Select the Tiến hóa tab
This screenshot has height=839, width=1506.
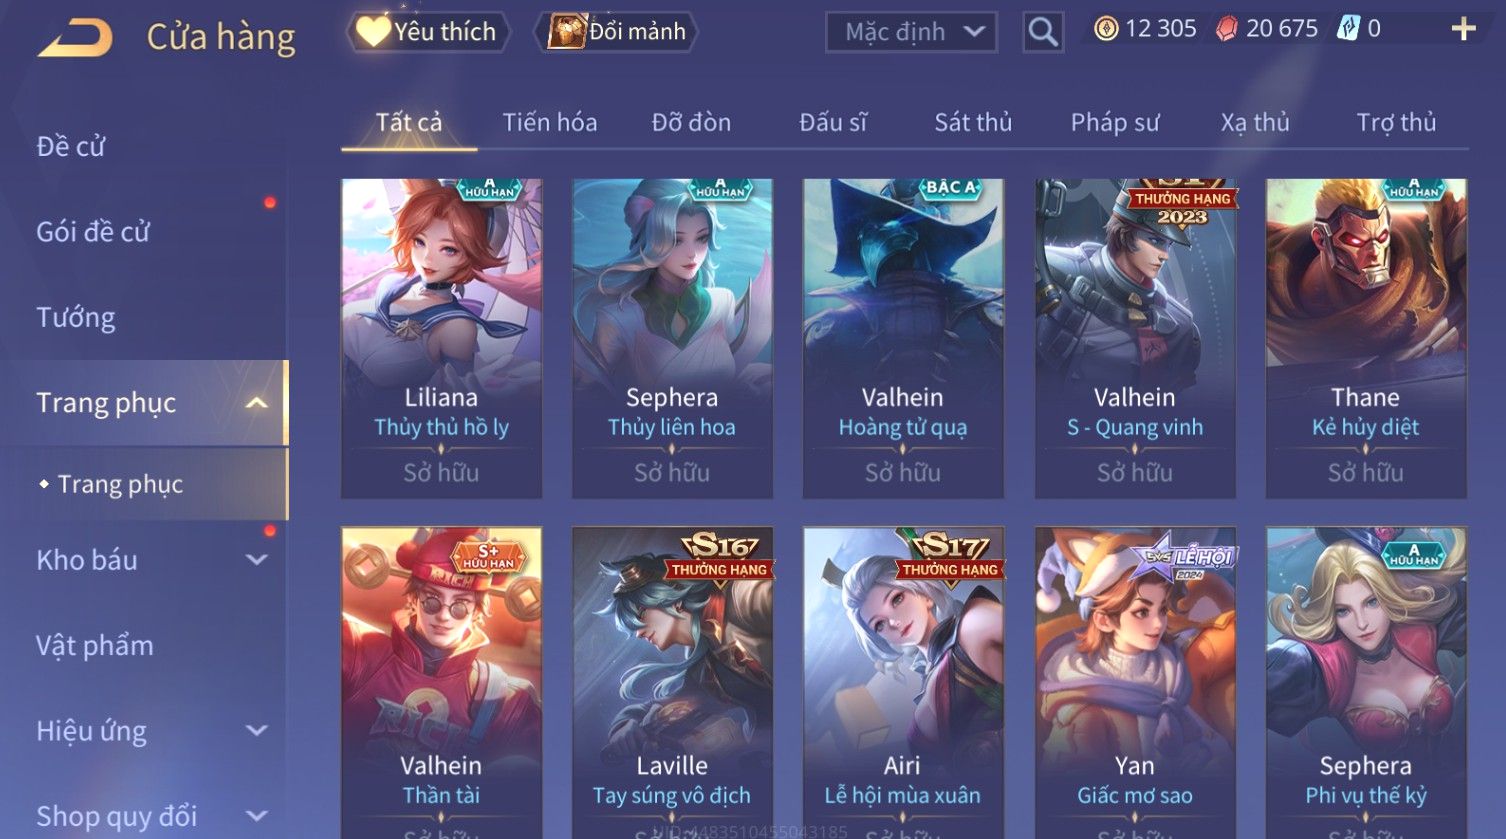(x=550, y=122)
